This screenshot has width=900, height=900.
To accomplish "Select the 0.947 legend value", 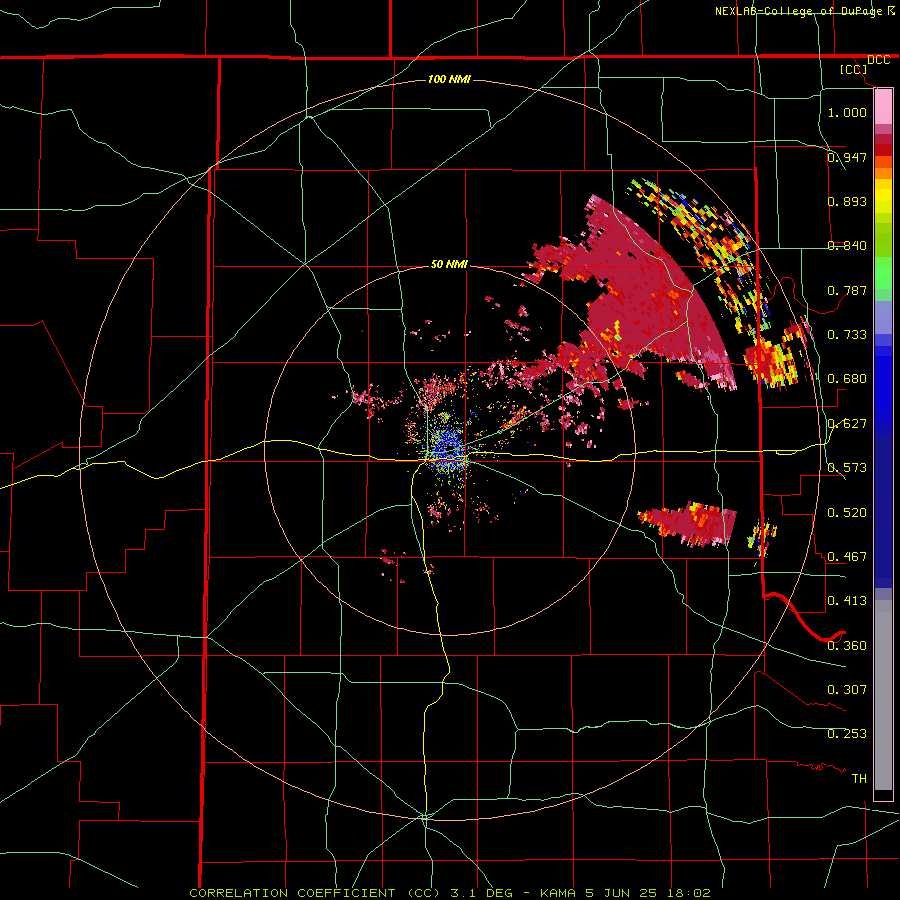I will (847, 157).
